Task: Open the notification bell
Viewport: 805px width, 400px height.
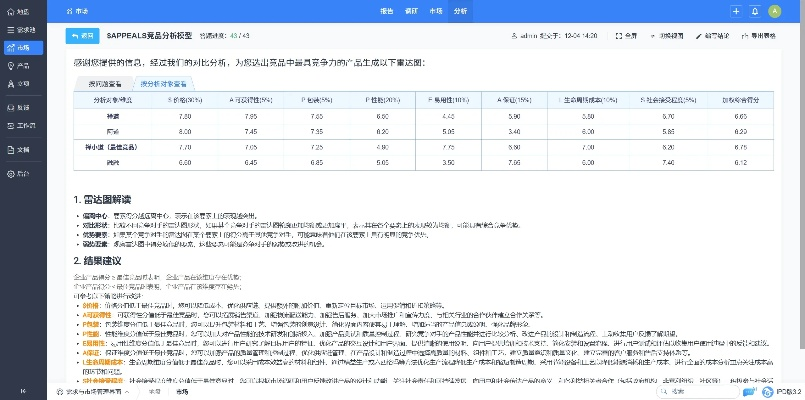Action: click(754, 11)
